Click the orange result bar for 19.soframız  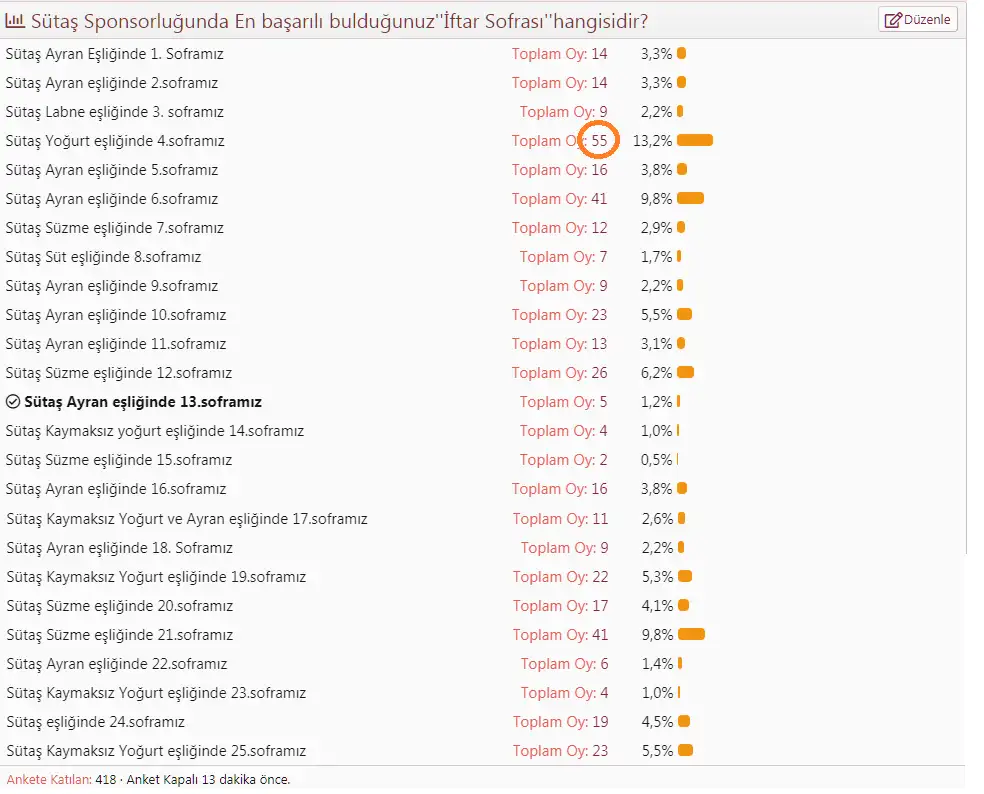pyautogui.click(x=685, y=576)
